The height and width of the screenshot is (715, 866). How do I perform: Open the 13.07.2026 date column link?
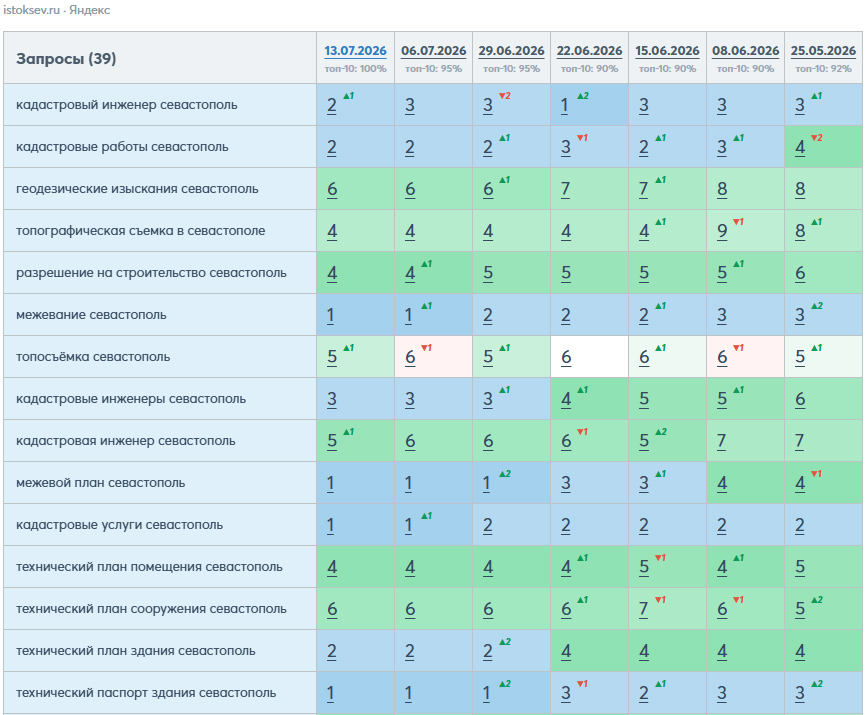tap(355, 51)
